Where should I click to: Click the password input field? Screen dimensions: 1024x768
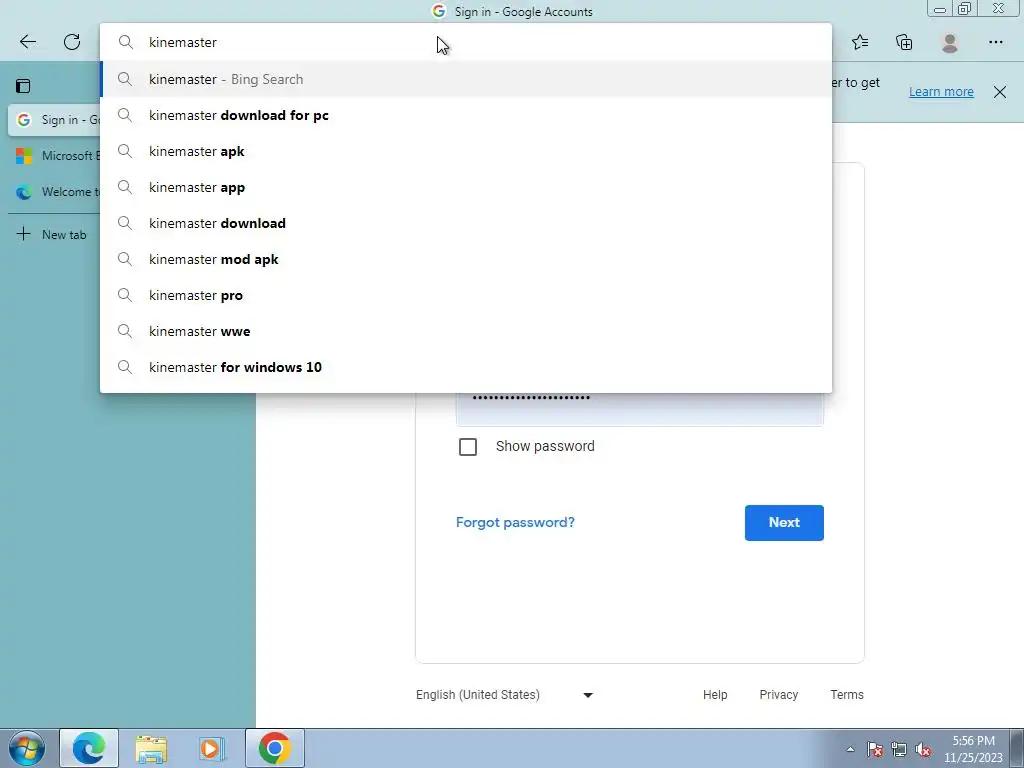coord(639,409)
